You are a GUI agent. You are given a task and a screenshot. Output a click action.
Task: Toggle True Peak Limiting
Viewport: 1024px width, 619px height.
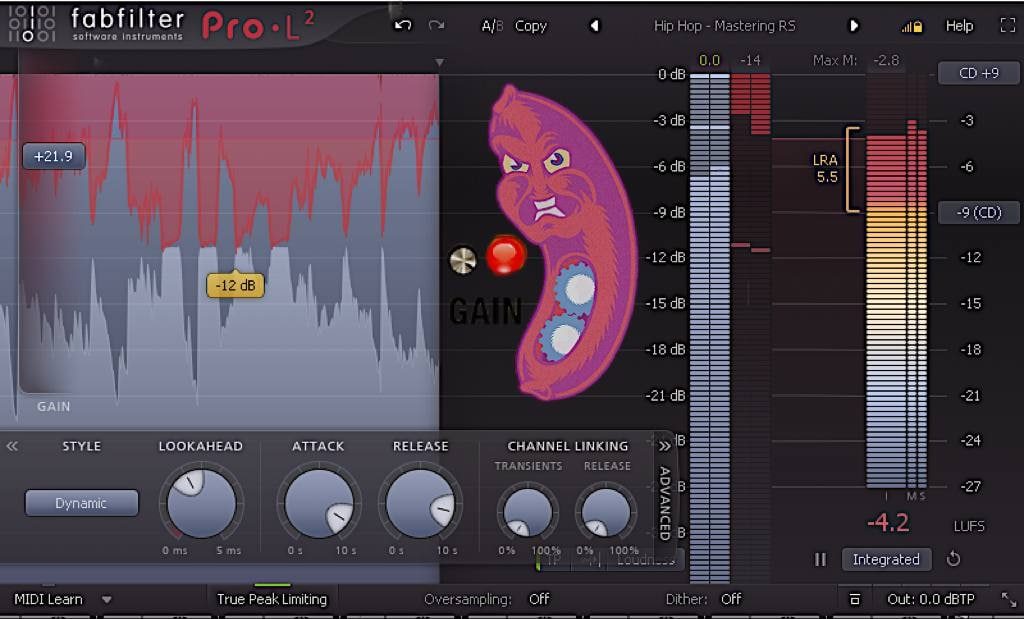pos(272,599)
